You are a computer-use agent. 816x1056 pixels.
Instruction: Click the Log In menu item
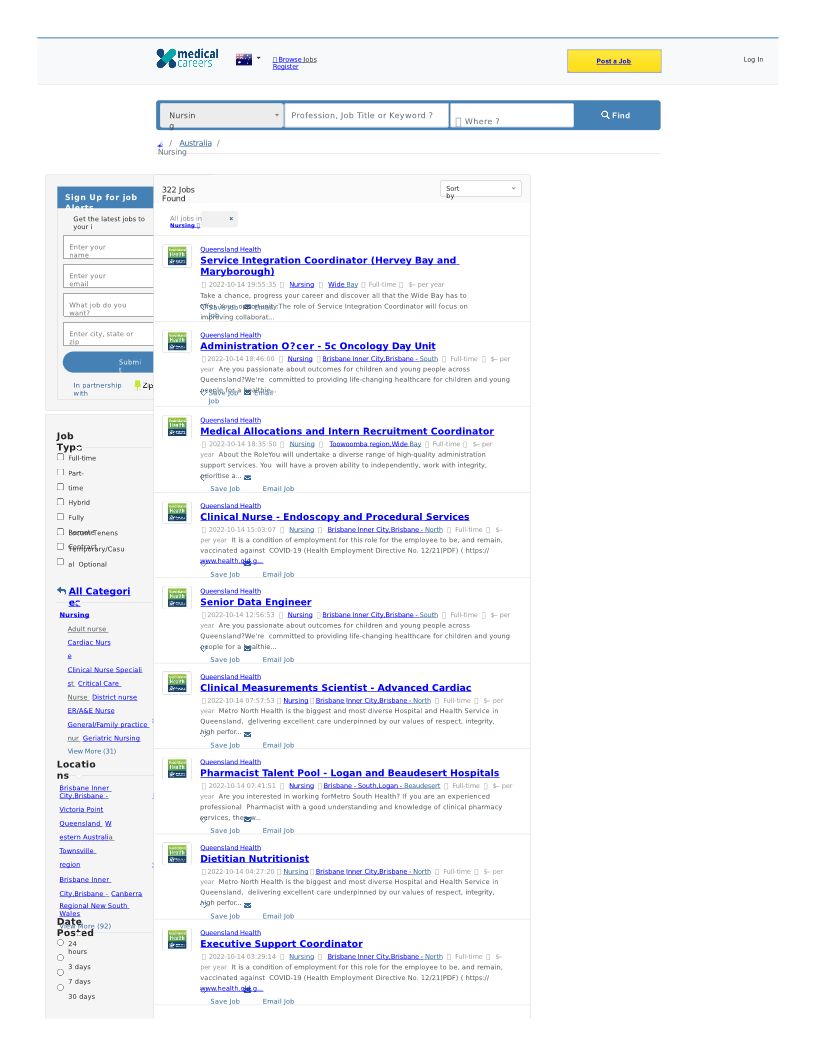click(x=752, y=60)
